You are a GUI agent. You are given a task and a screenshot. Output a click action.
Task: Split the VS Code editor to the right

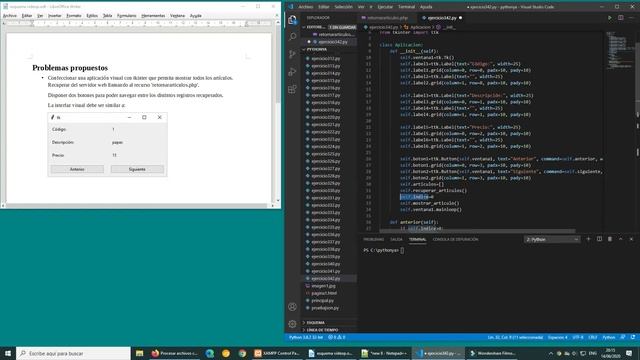point(620,18)
